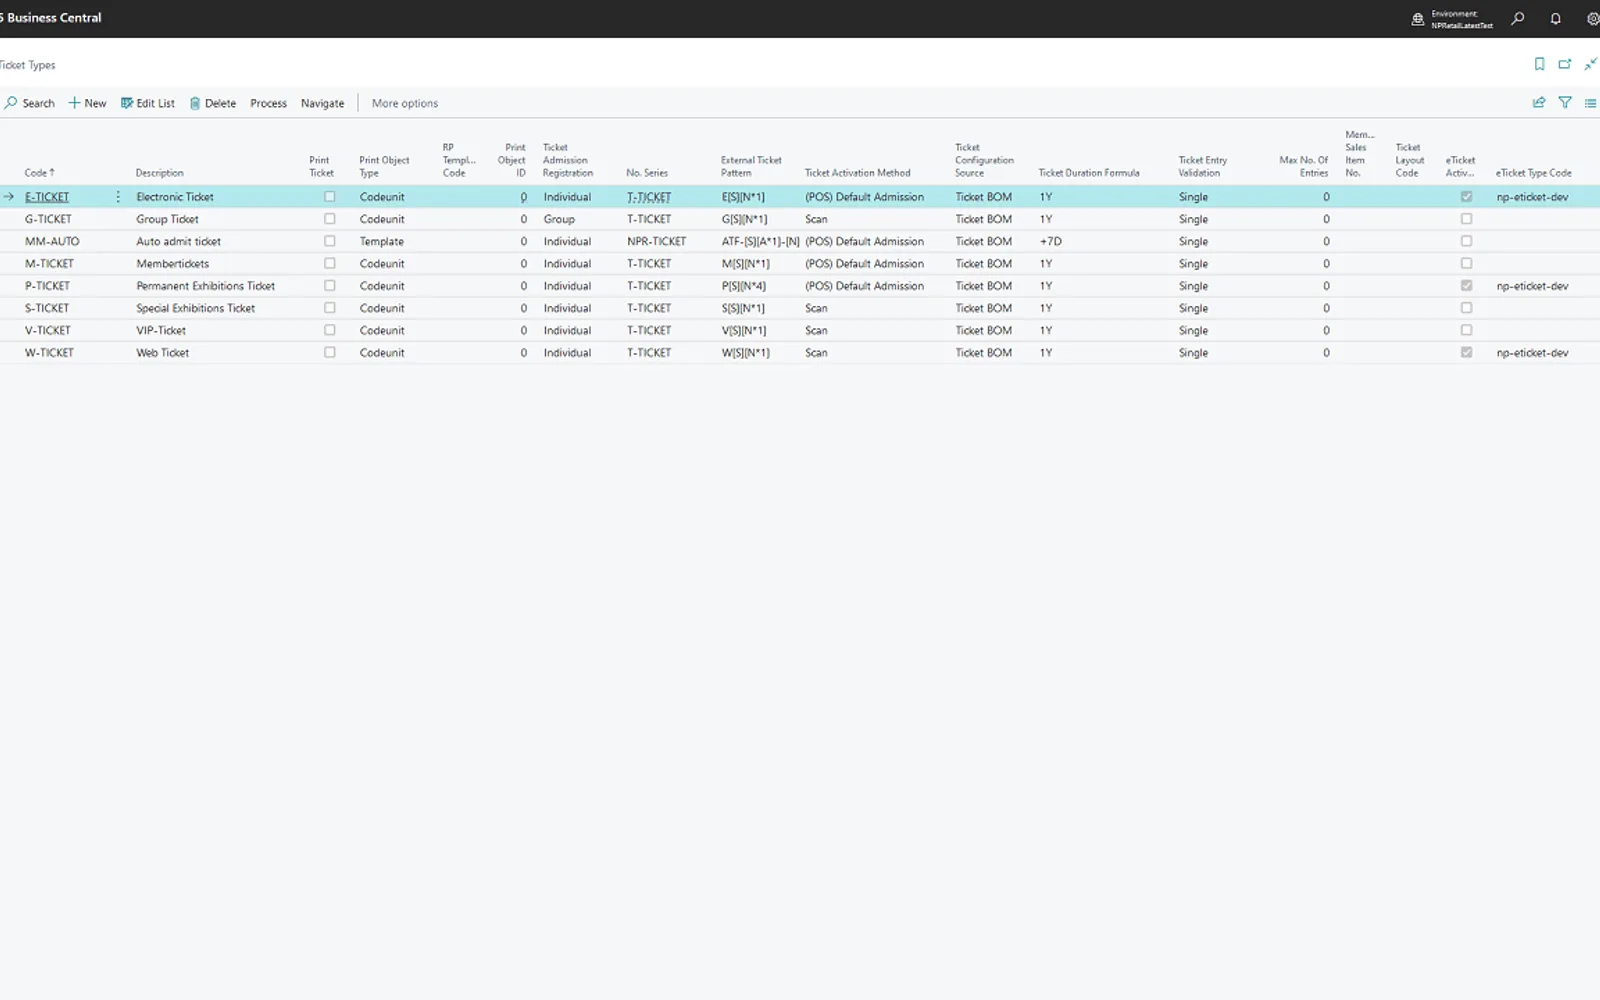1600x1000 pixels.
Task: Toggle eTicket Activated checkbox for P-TICKET
Action: [x=1466, y=286]
